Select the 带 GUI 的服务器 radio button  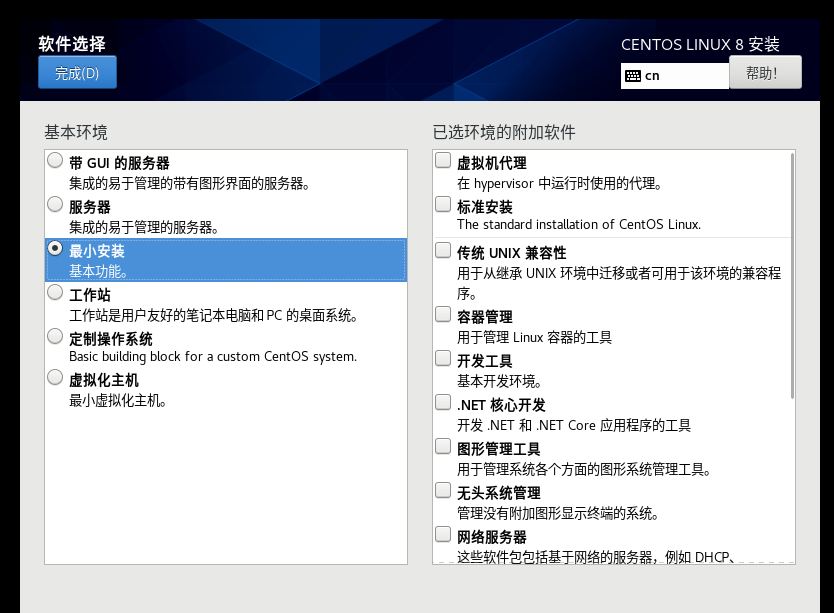coord(55,161)
